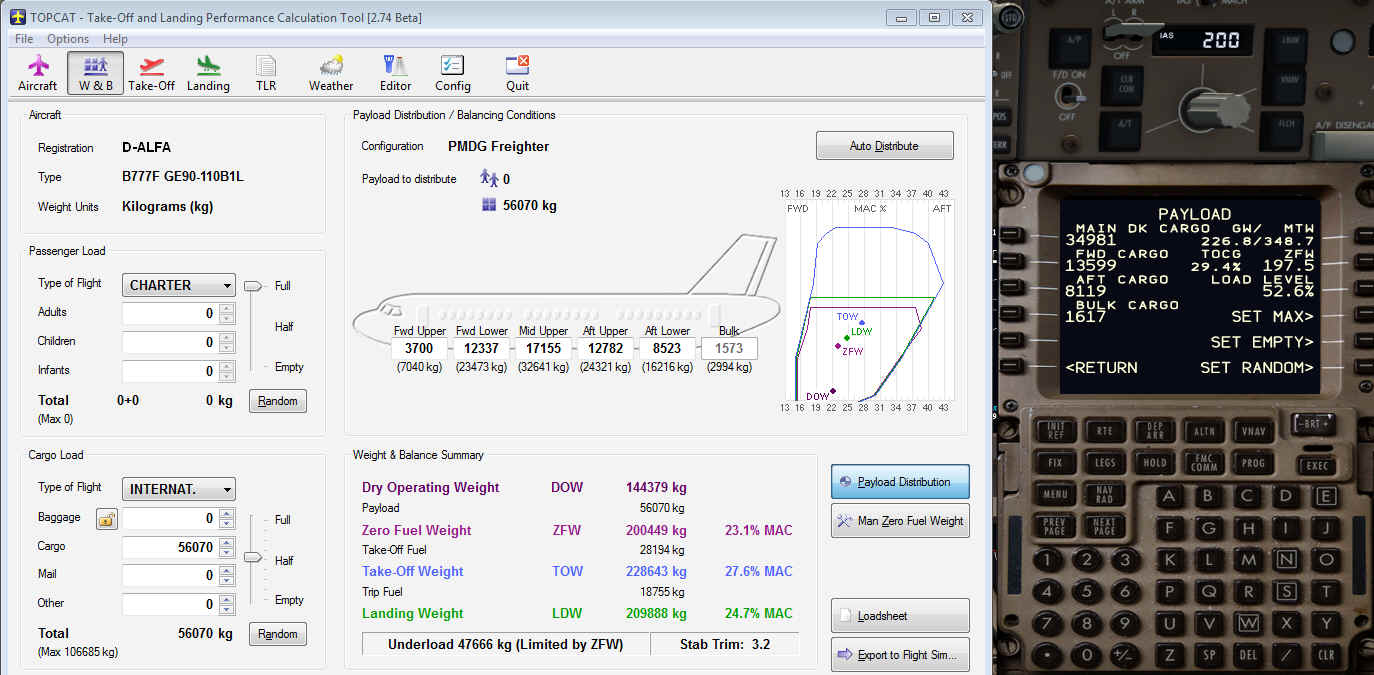Click the VNAV key on the CDU keypad
The height and width of the screenshot is (675, 1374).
pyautogui.click(x=1252, y=431)
